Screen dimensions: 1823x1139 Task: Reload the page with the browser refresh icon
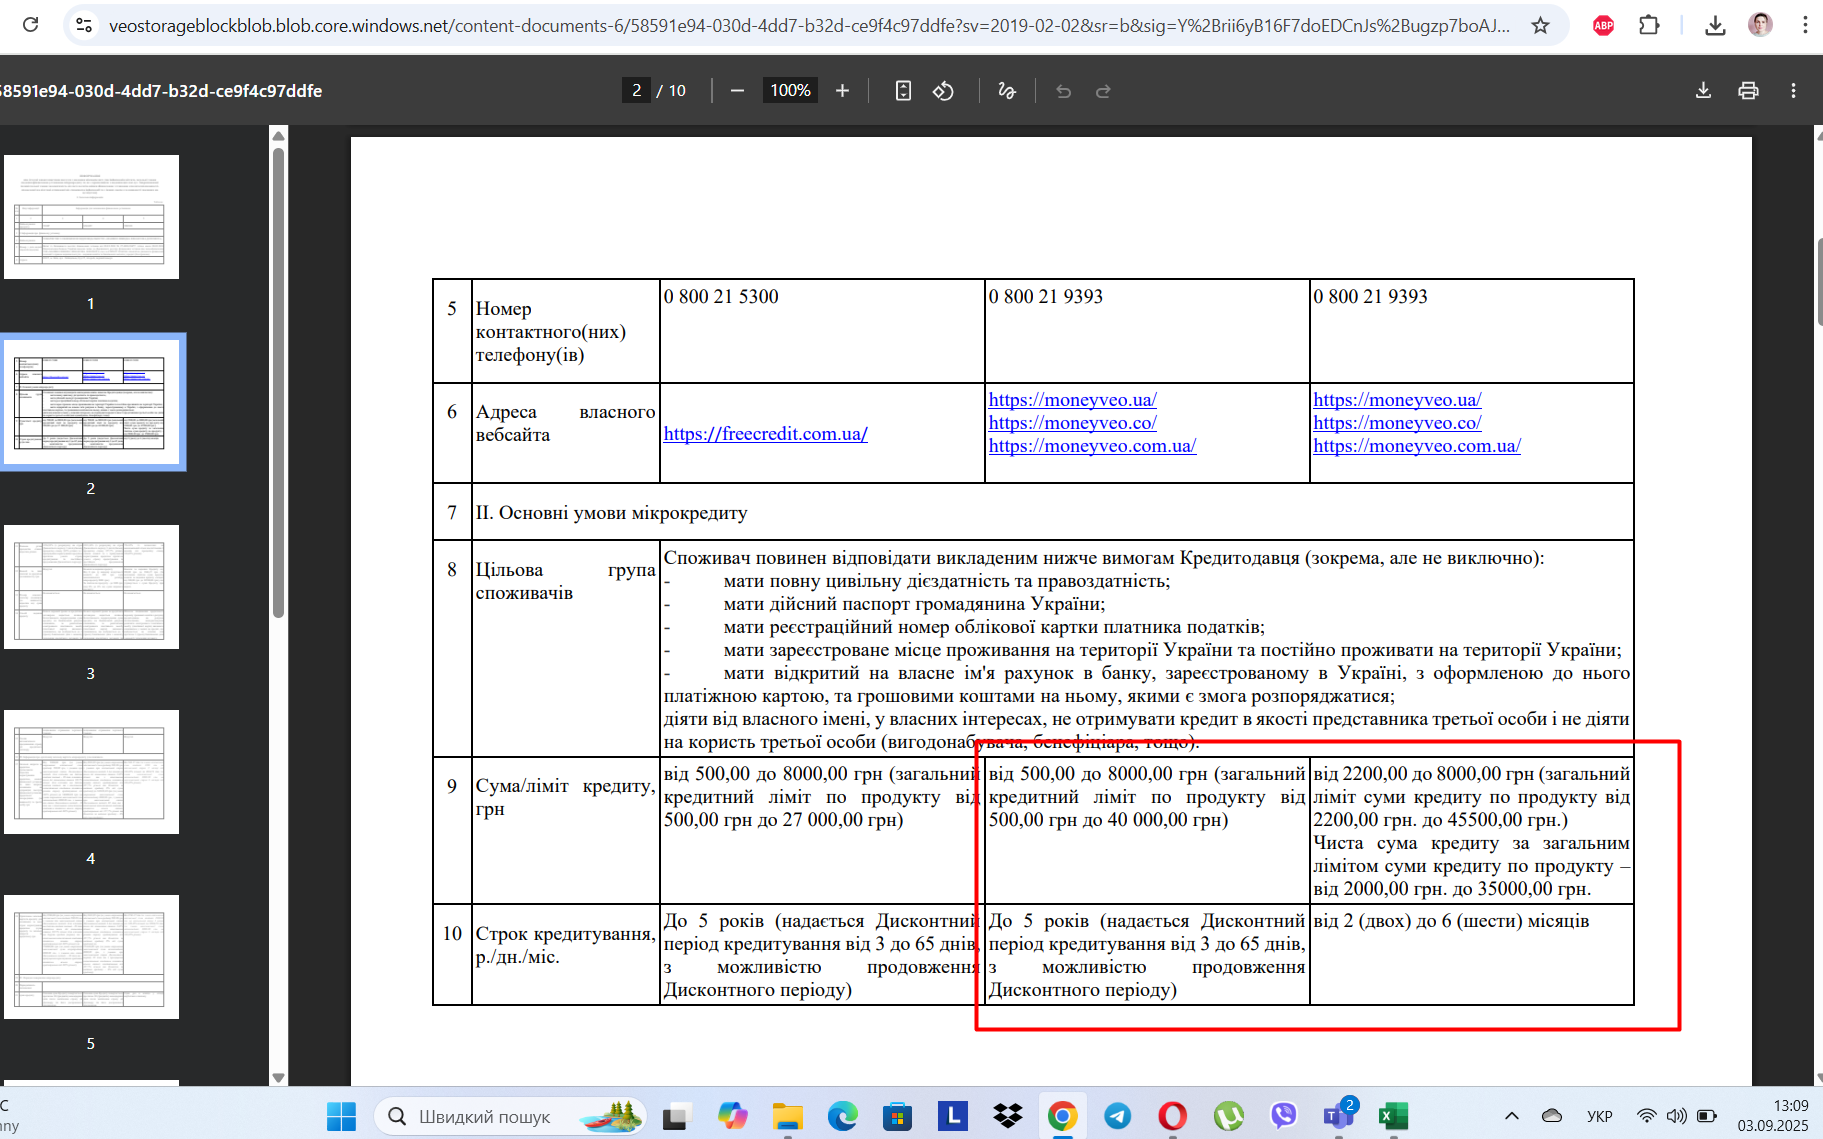coord(30,25)
